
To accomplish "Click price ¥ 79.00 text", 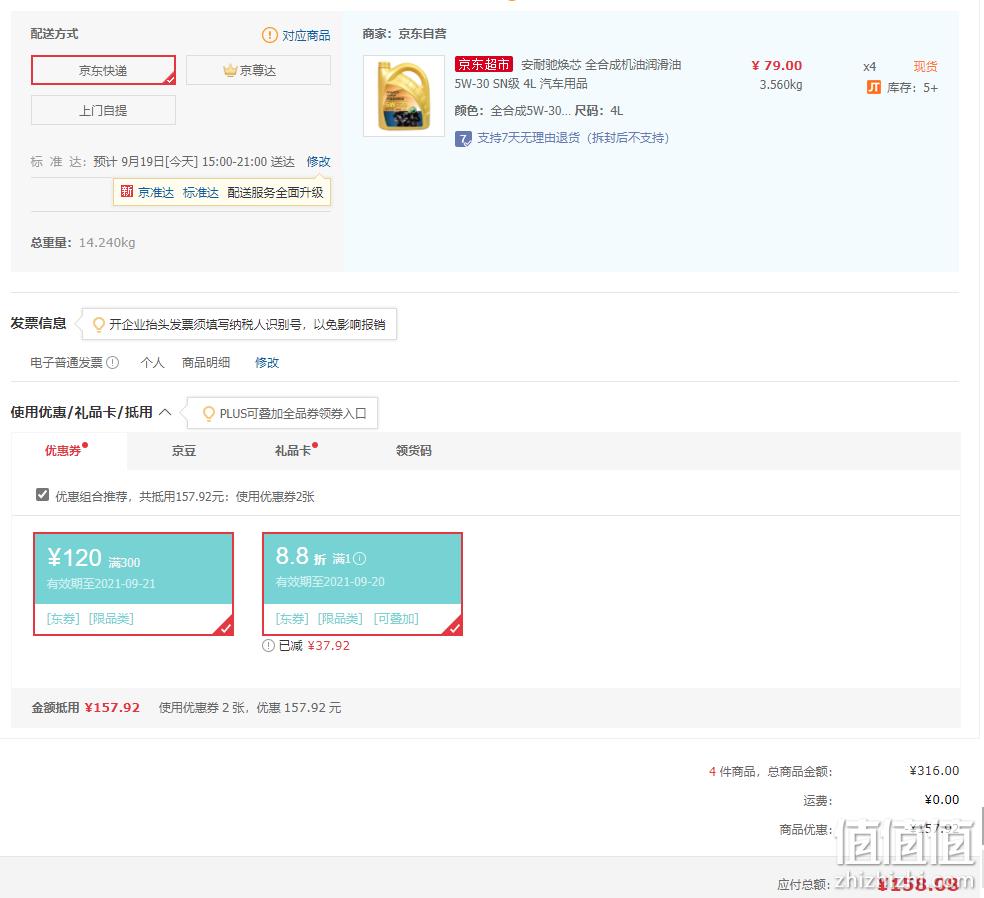I will [777, 66].
